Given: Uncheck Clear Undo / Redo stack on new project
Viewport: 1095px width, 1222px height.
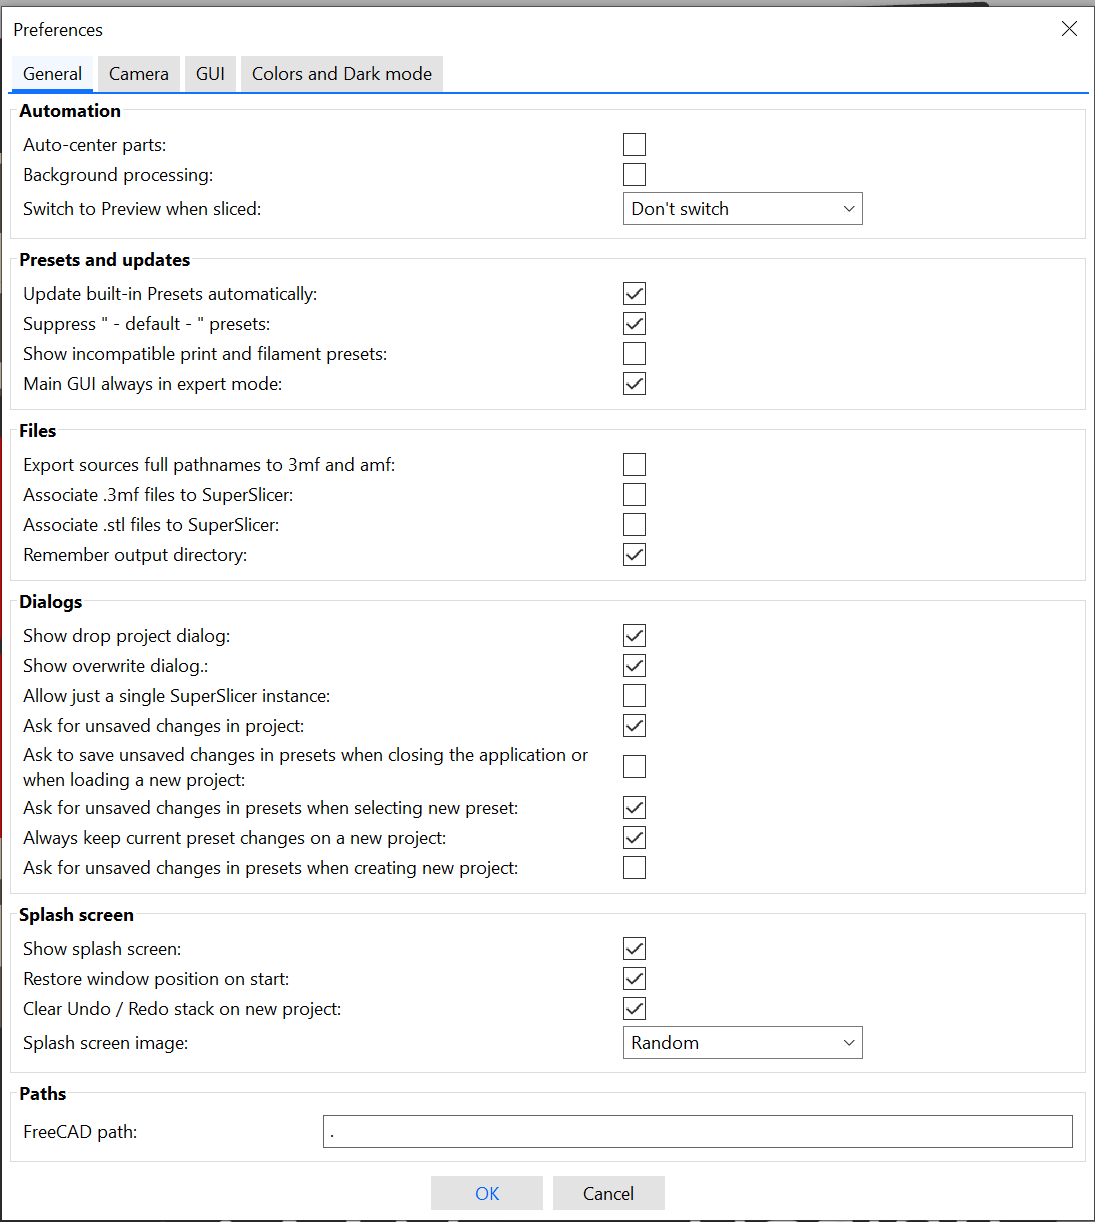Looking at the screenshot, I should point(634,1008).
